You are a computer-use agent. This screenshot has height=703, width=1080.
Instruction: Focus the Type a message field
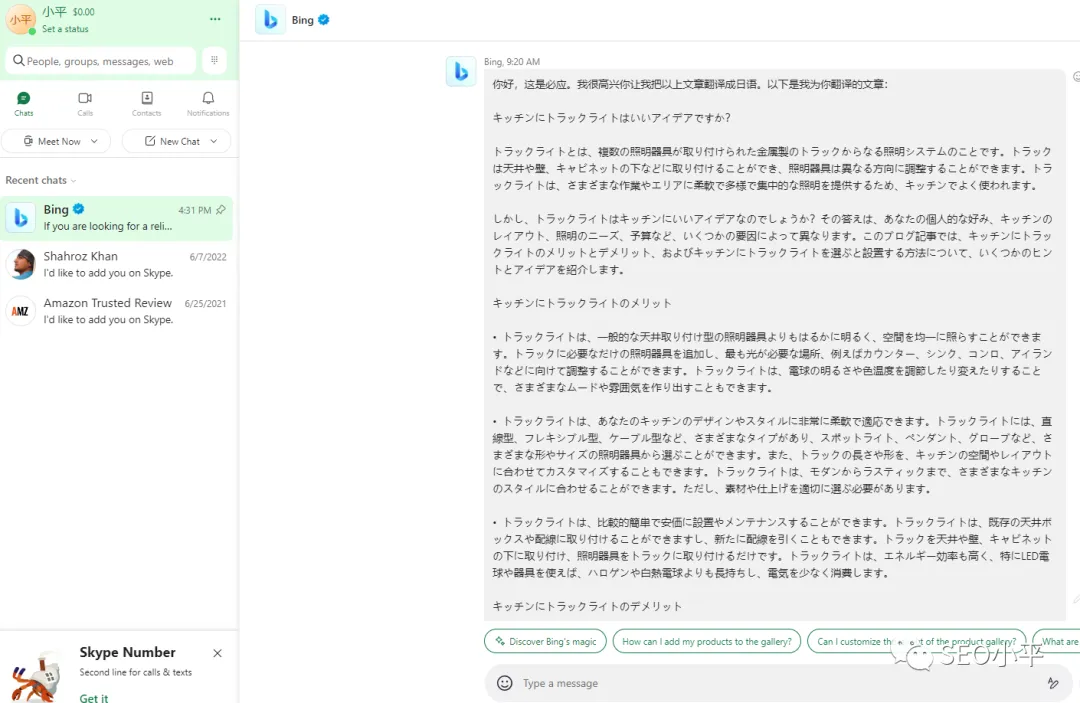pyautogui.click(x=778, y=683)
